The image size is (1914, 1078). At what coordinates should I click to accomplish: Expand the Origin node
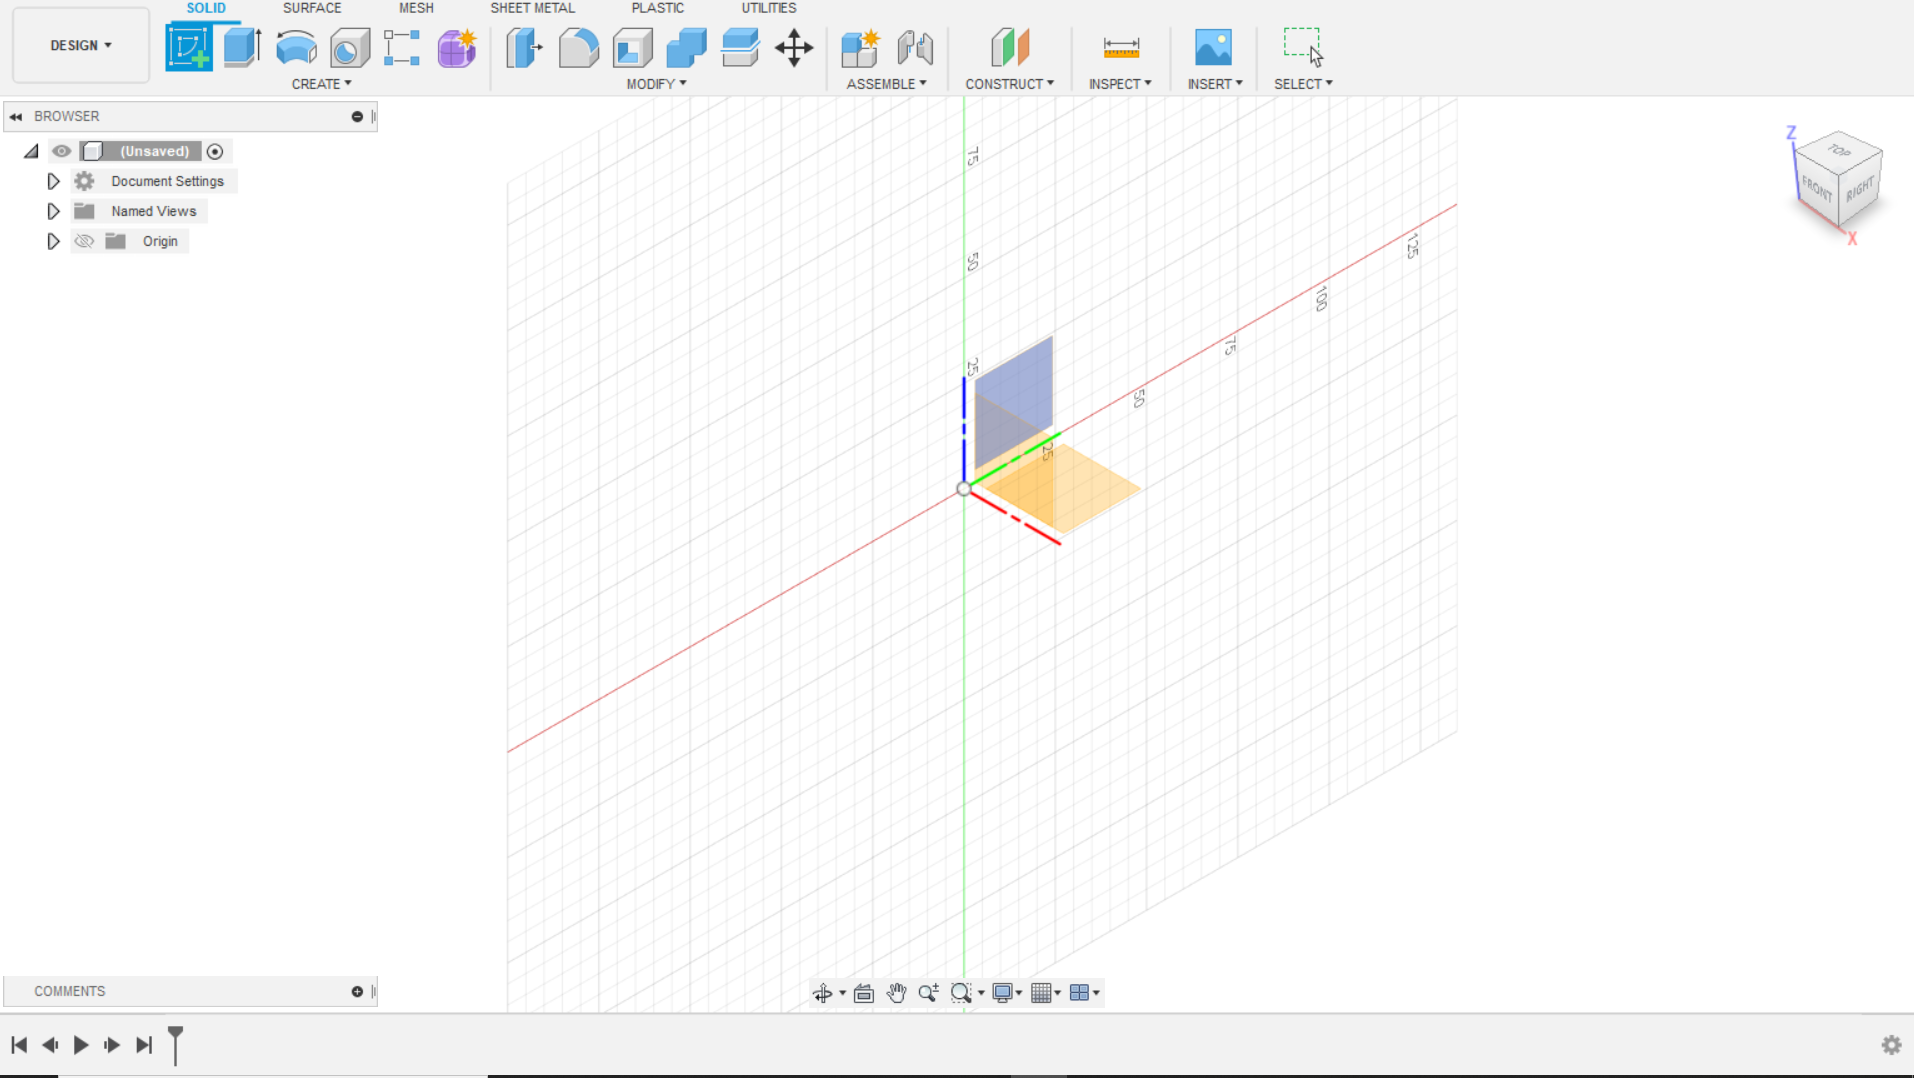(54, 241)
